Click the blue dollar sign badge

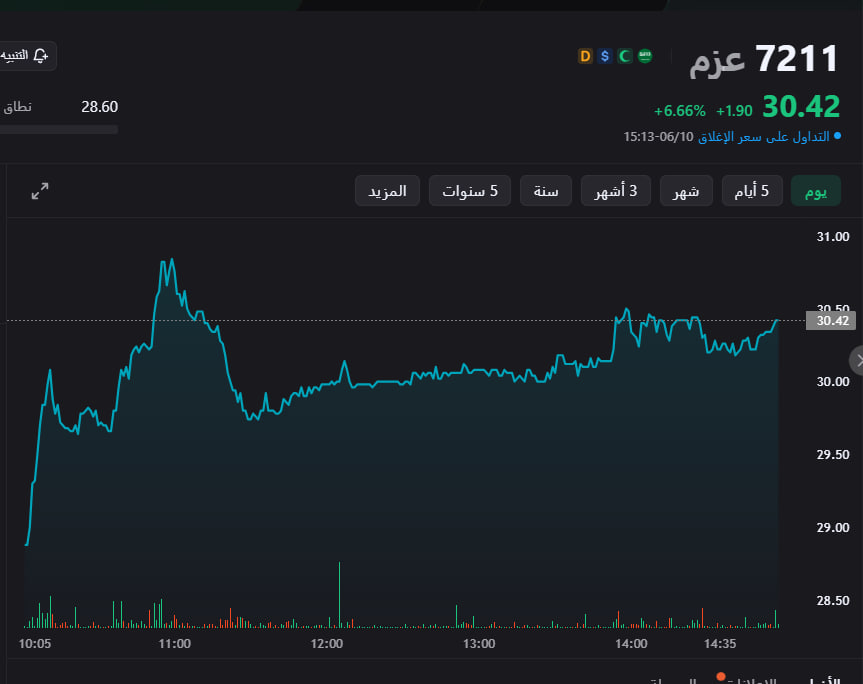(605, 56)
